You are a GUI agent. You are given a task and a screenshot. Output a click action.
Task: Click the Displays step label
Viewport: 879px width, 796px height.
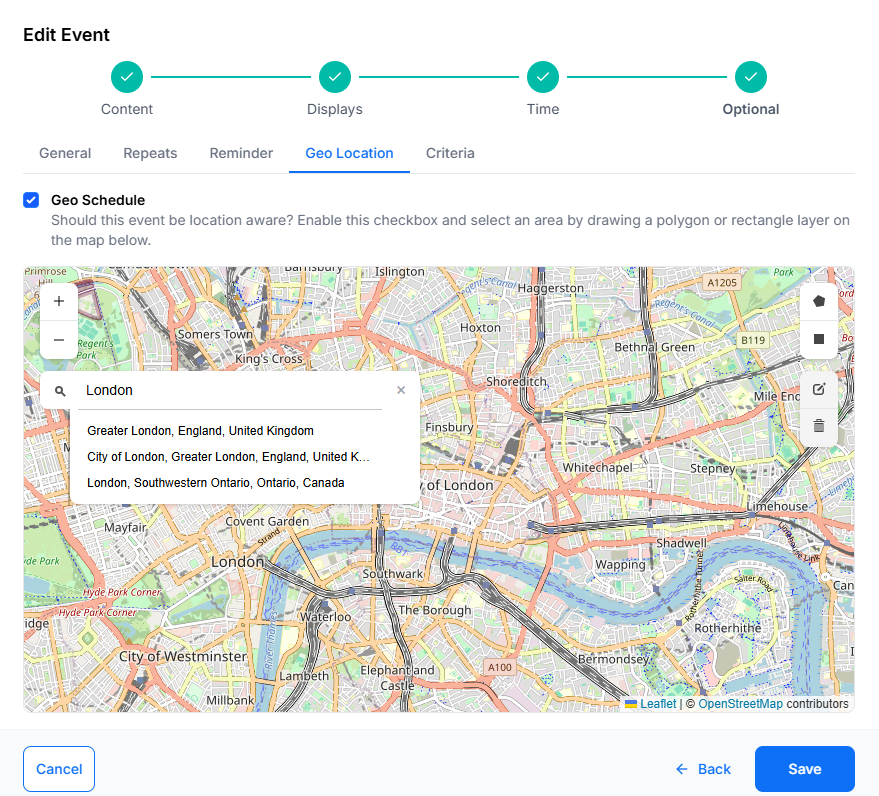click(x=335, y=109)
